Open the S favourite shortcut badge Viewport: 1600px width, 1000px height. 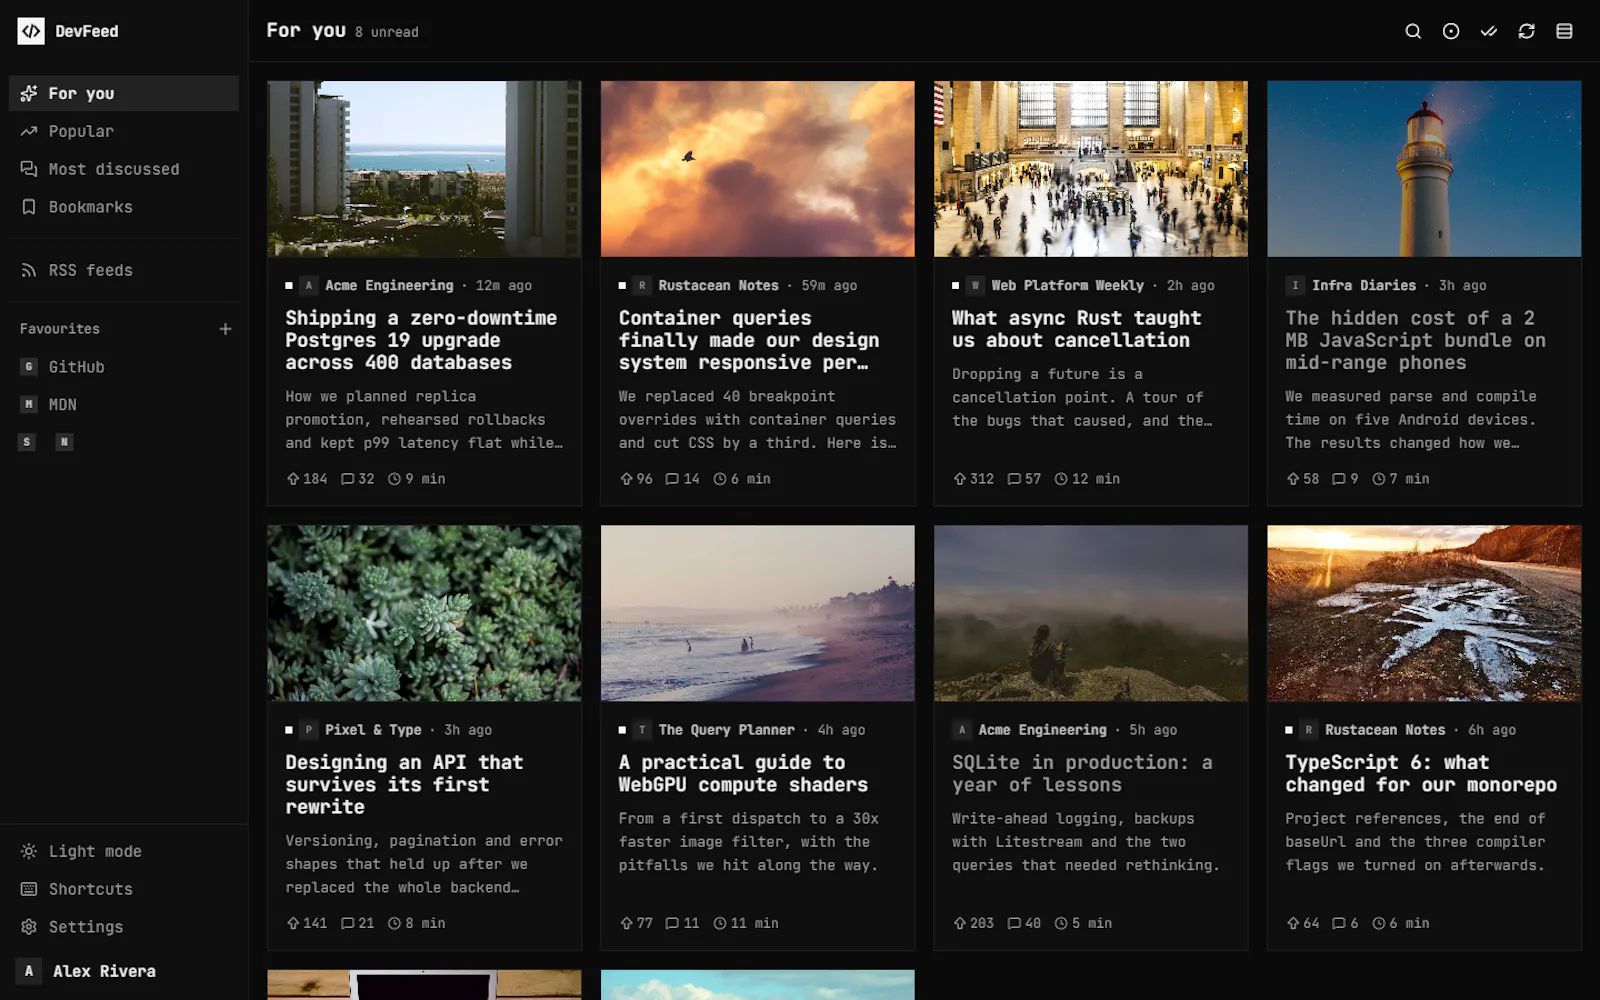(x=28, y=442)
